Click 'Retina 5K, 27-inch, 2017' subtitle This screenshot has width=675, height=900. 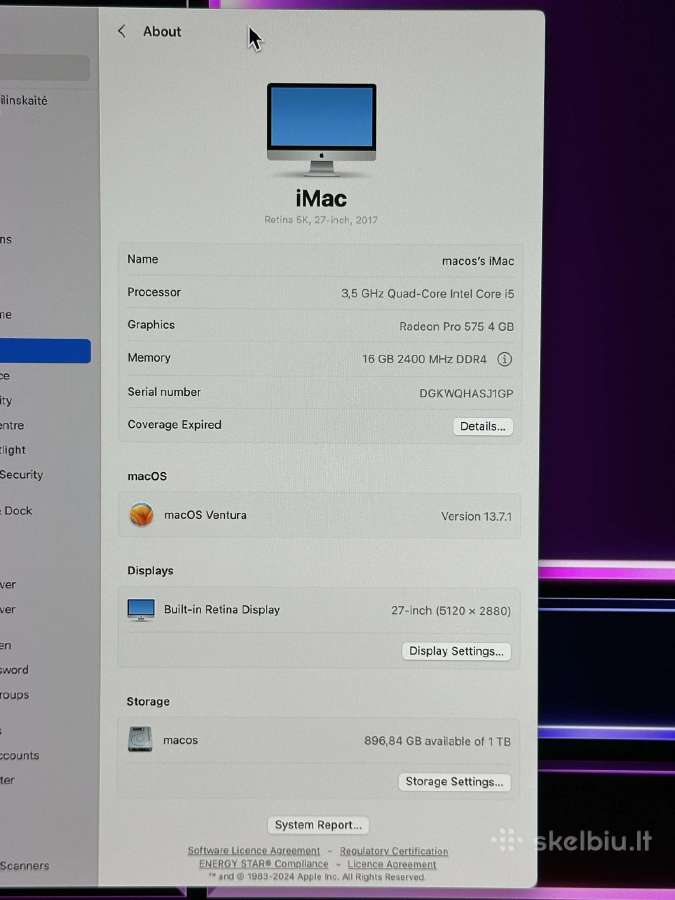(321, 220)
